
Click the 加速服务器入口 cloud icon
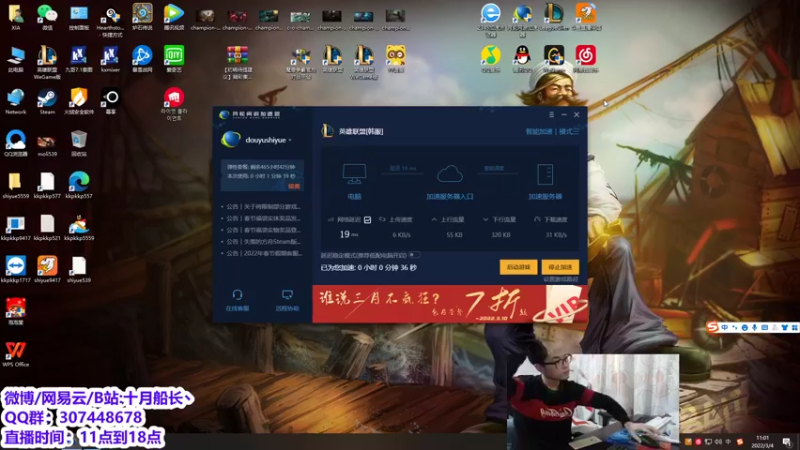pos(450,174)
